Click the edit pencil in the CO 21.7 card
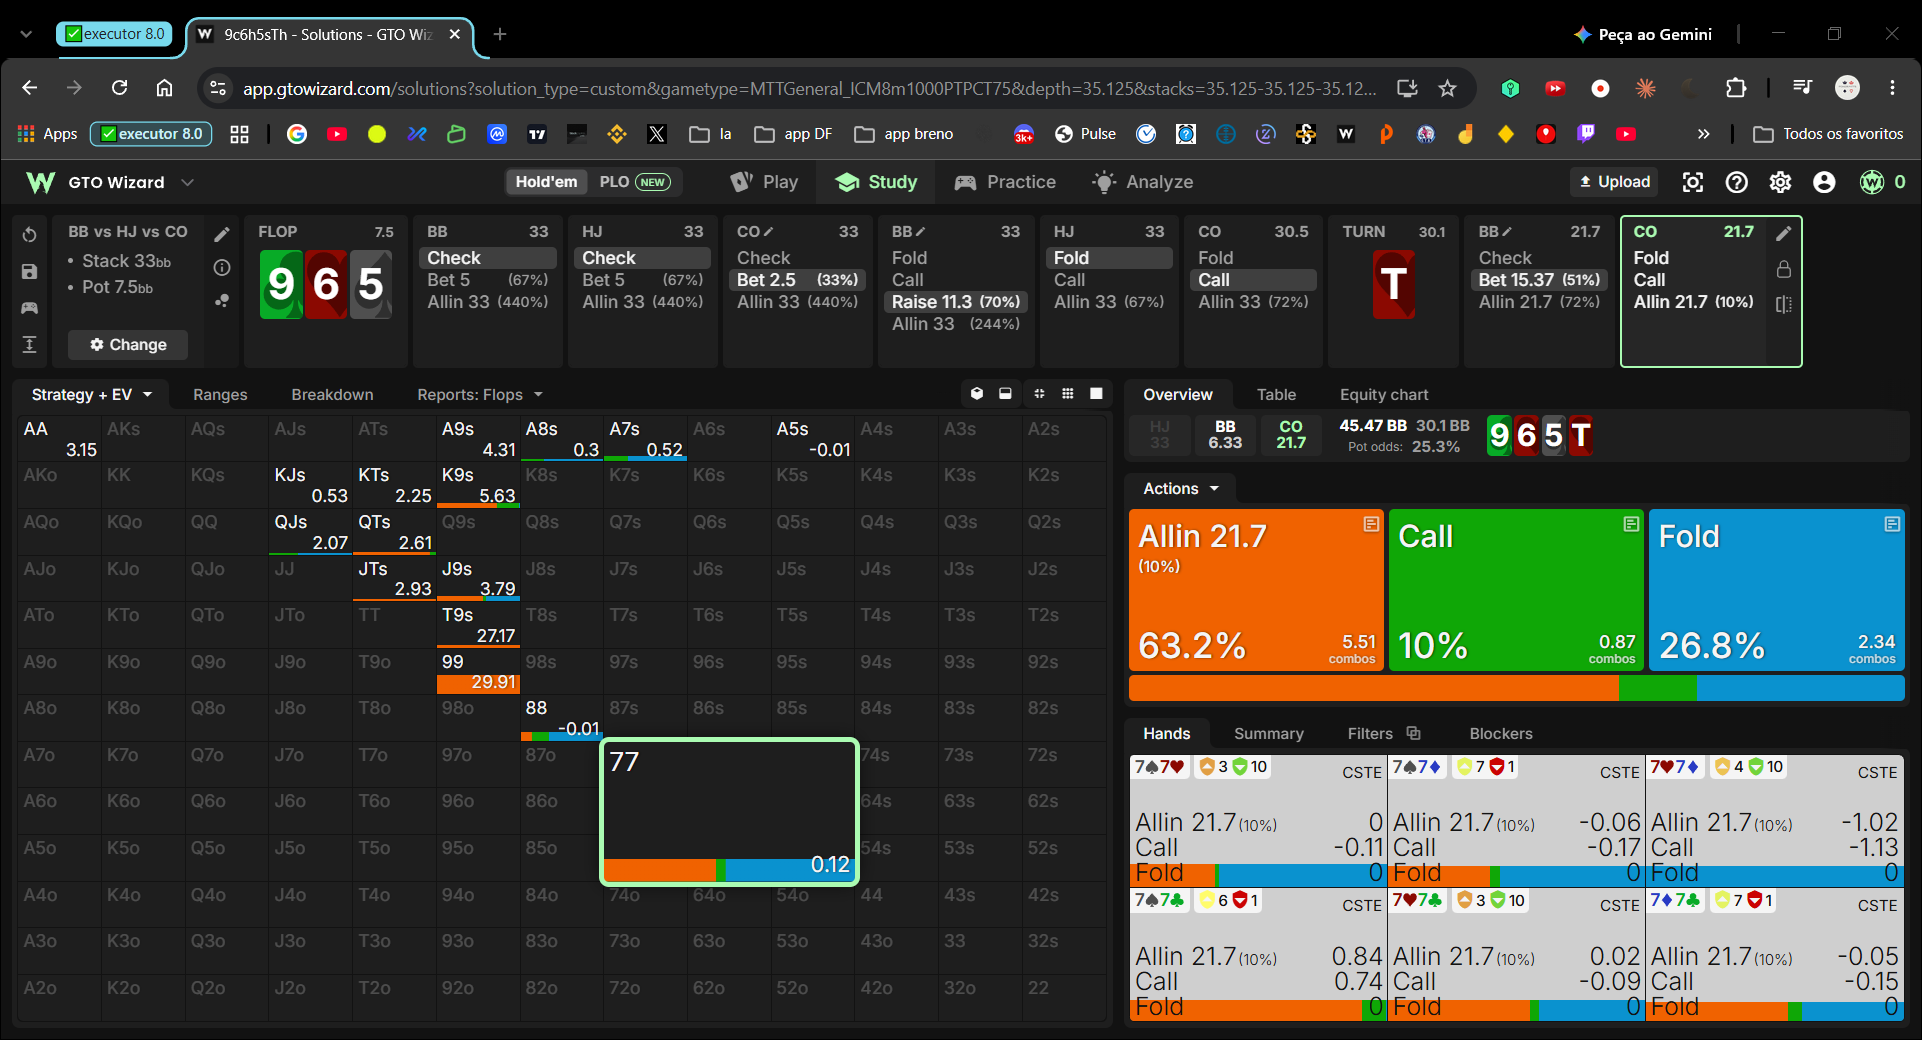1922x1040 pixels. [1784, 234]
